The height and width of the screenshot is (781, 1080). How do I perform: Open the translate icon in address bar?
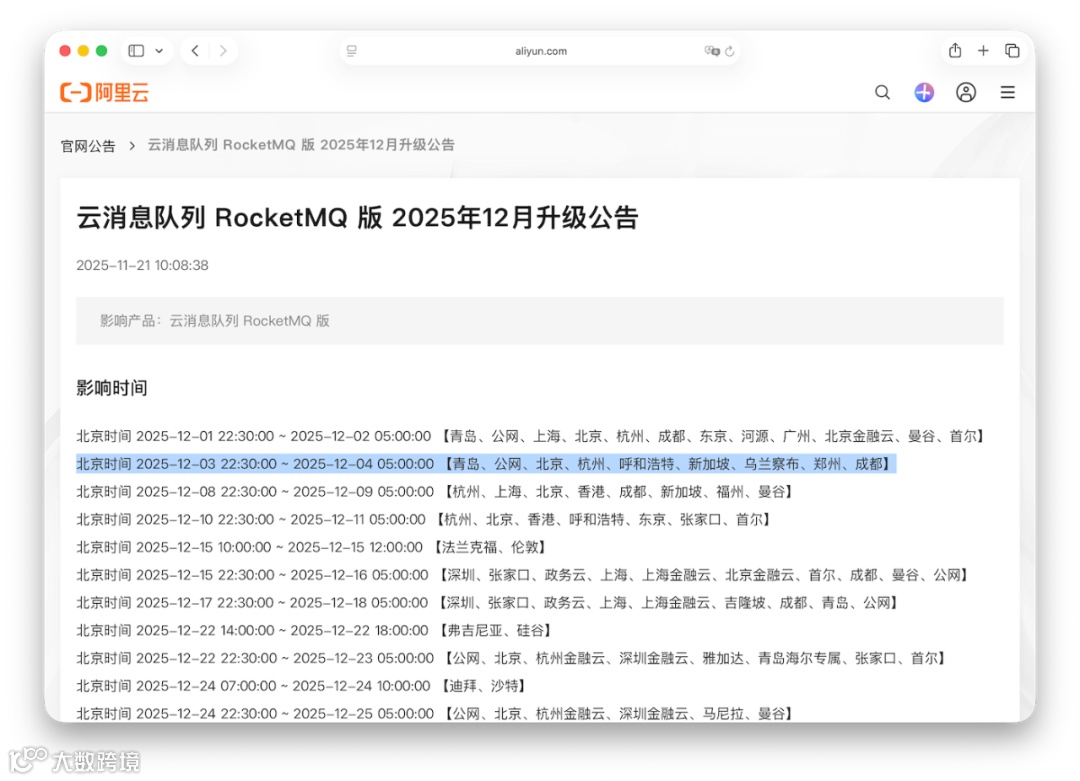712,51
